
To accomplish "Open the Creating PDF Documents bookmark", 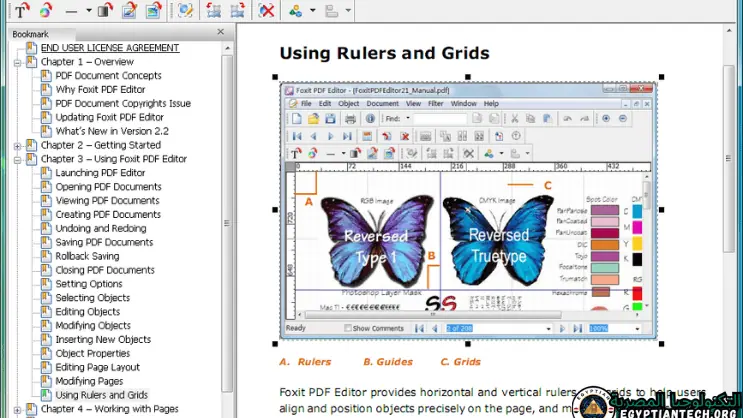I will click(108, 215).
